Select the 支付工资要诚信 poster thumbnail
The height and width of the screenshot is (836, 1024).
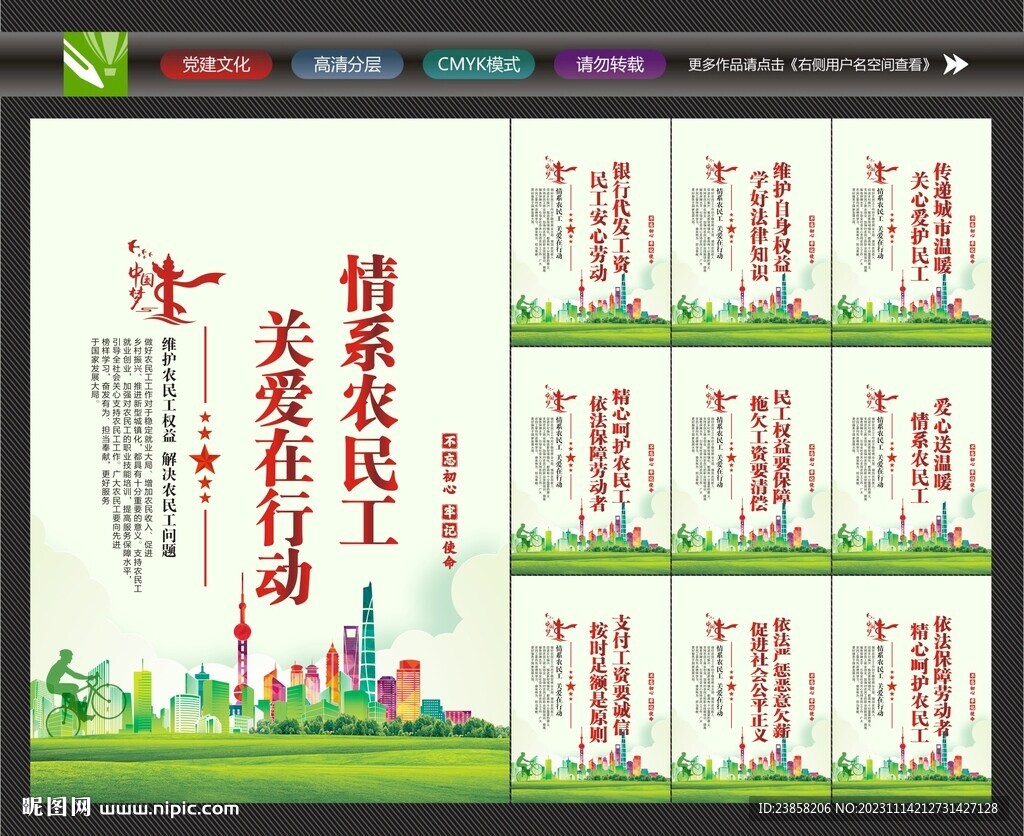pyautogui.click(x=590, y=689)
